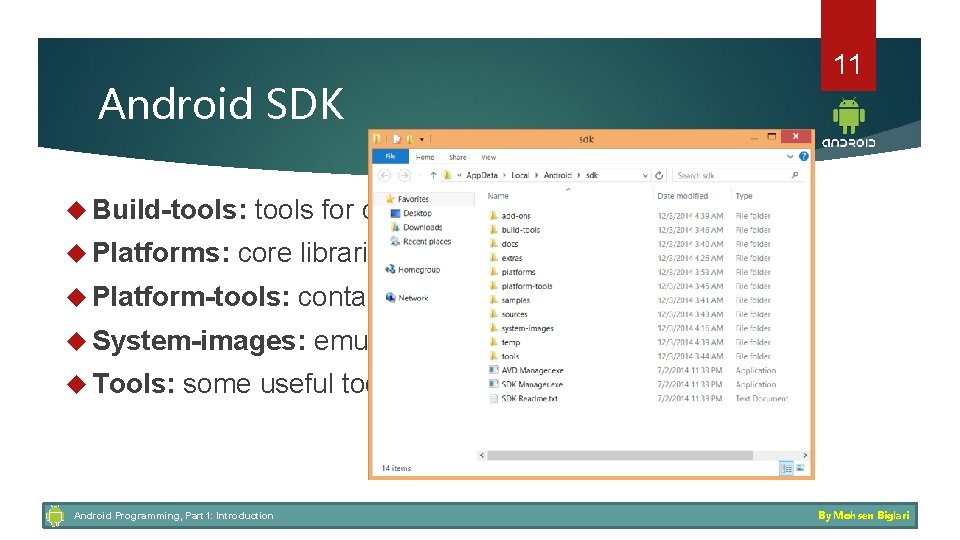Click the SDK Manager.exe application icon

pyautogui.click(x=493, y=384)
